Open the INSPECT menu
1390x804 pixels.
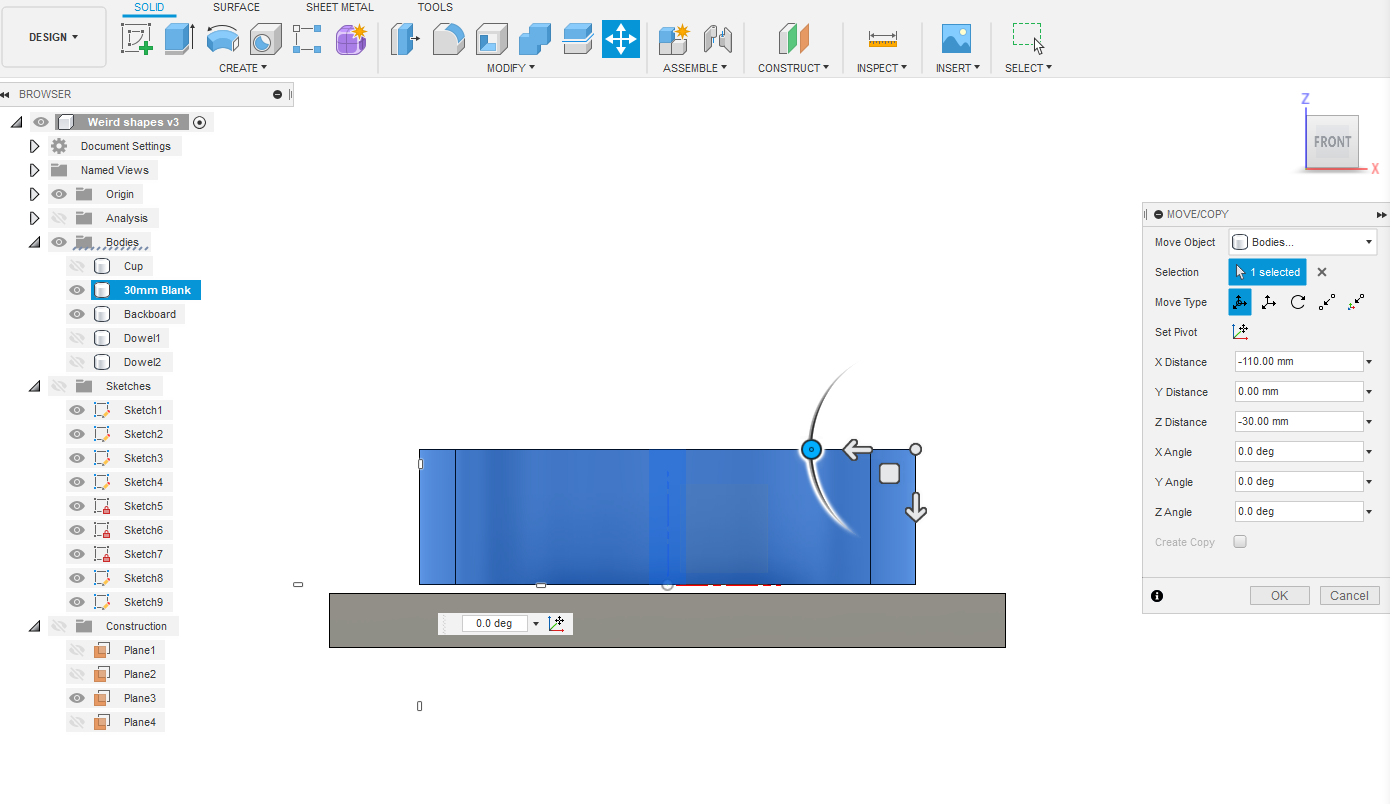(x=882, y=68)
